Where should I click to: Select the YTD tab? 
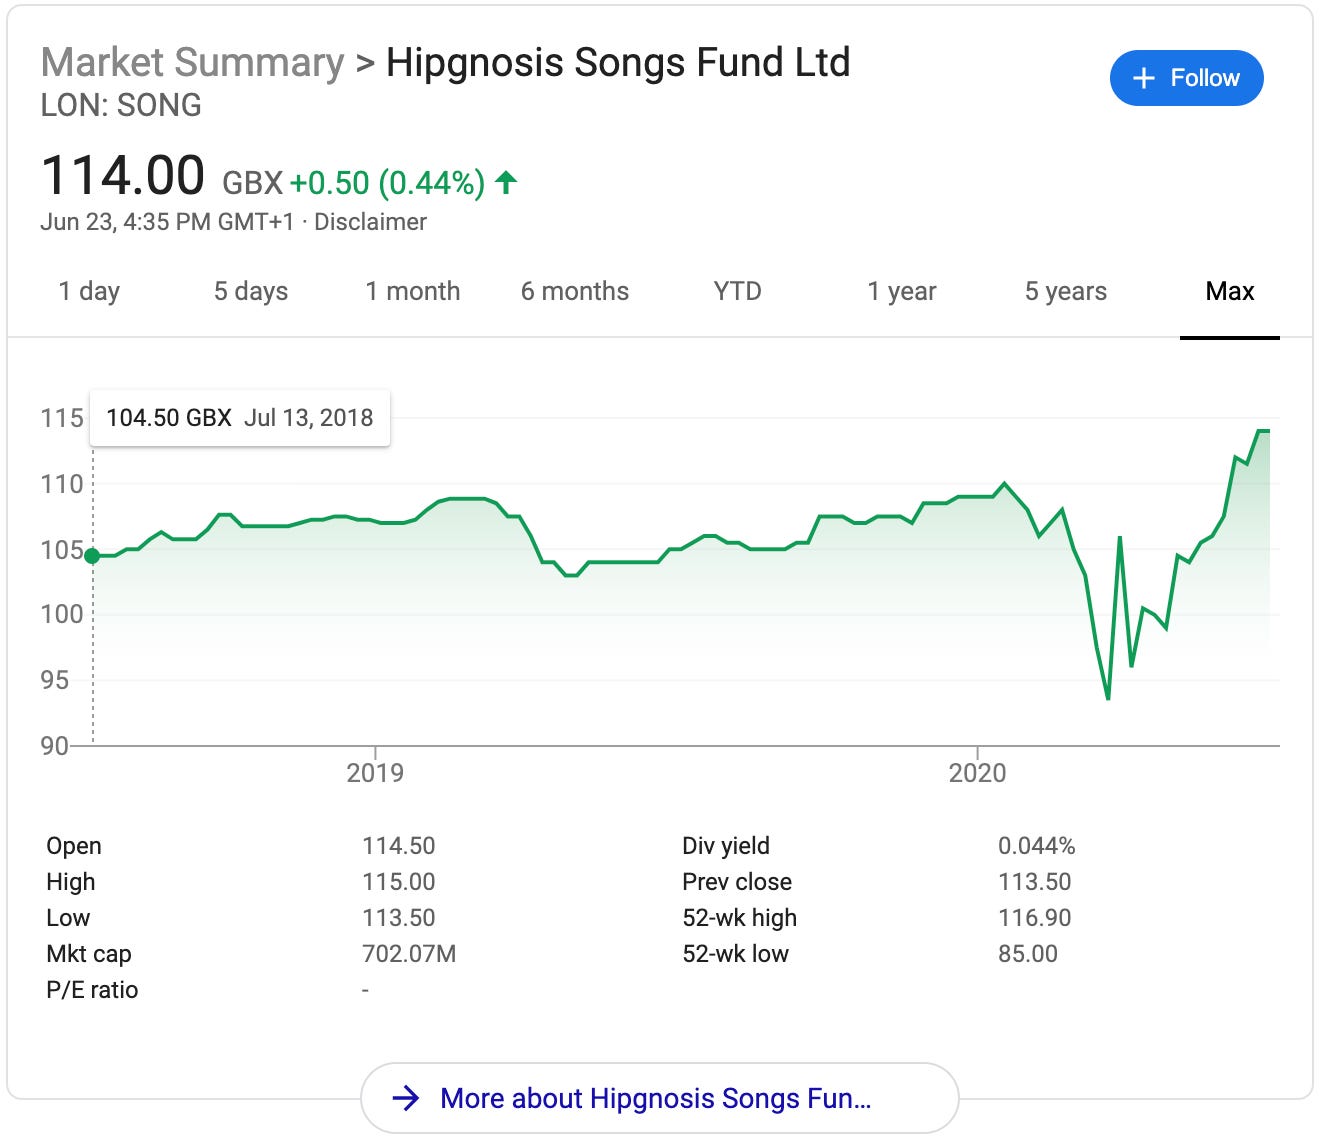[737, 291]
